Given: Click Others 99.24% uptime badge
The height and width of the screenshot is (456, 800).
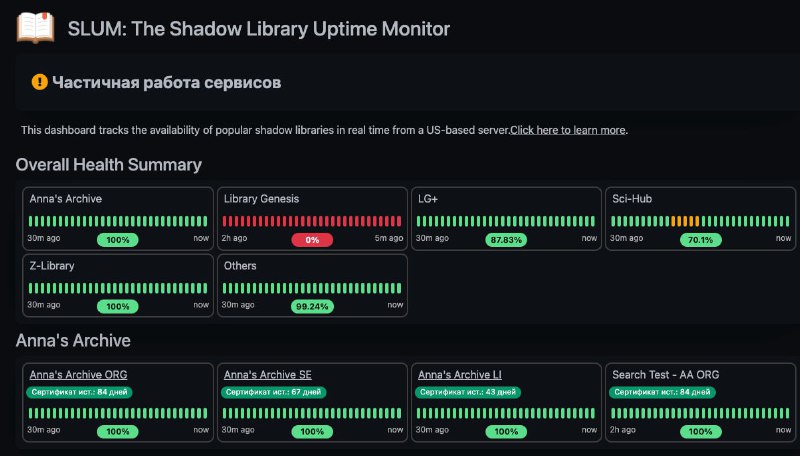Looking at the screenshot, I should pos(312,307).
